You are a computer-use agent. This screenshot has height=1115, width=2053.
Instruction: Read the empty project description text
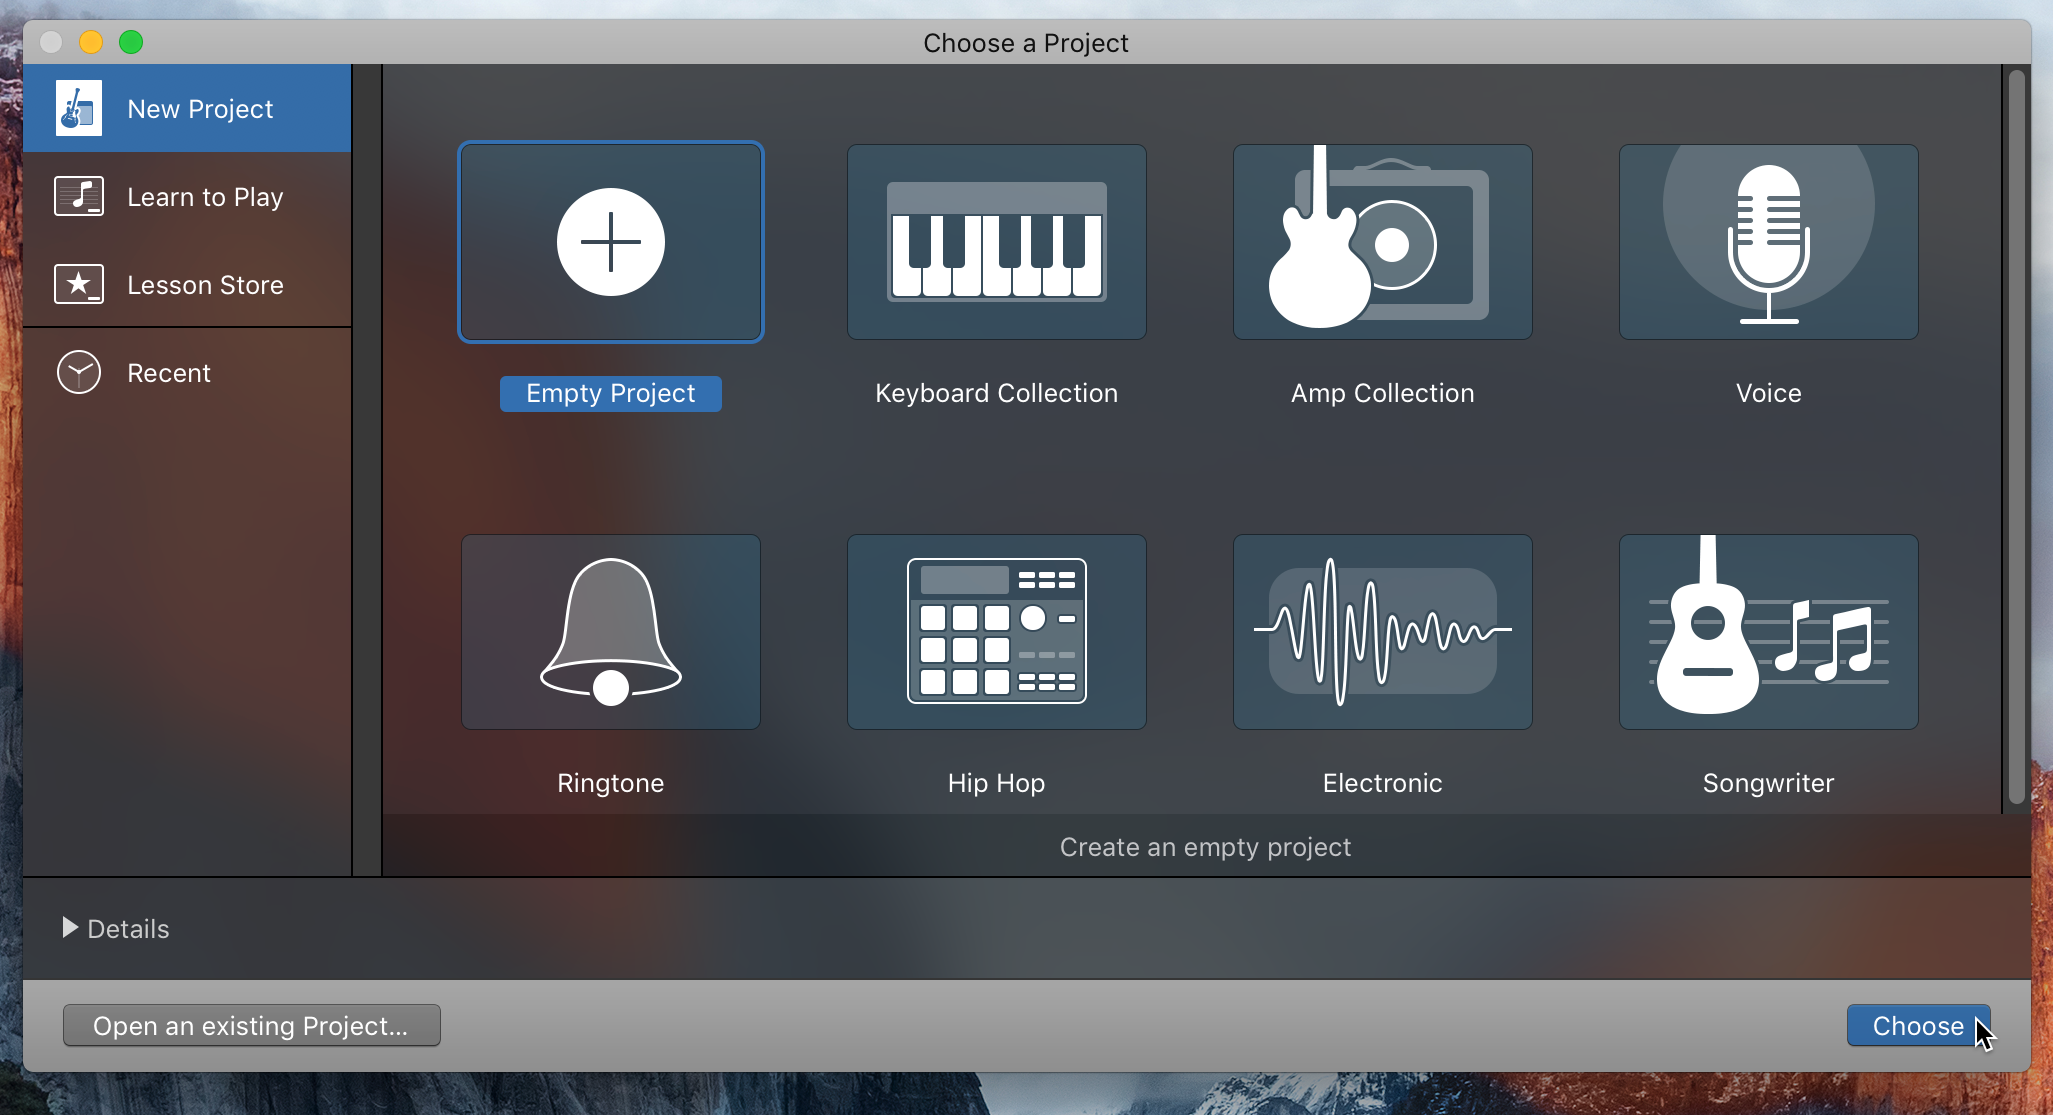click(x=1205, y=846)
